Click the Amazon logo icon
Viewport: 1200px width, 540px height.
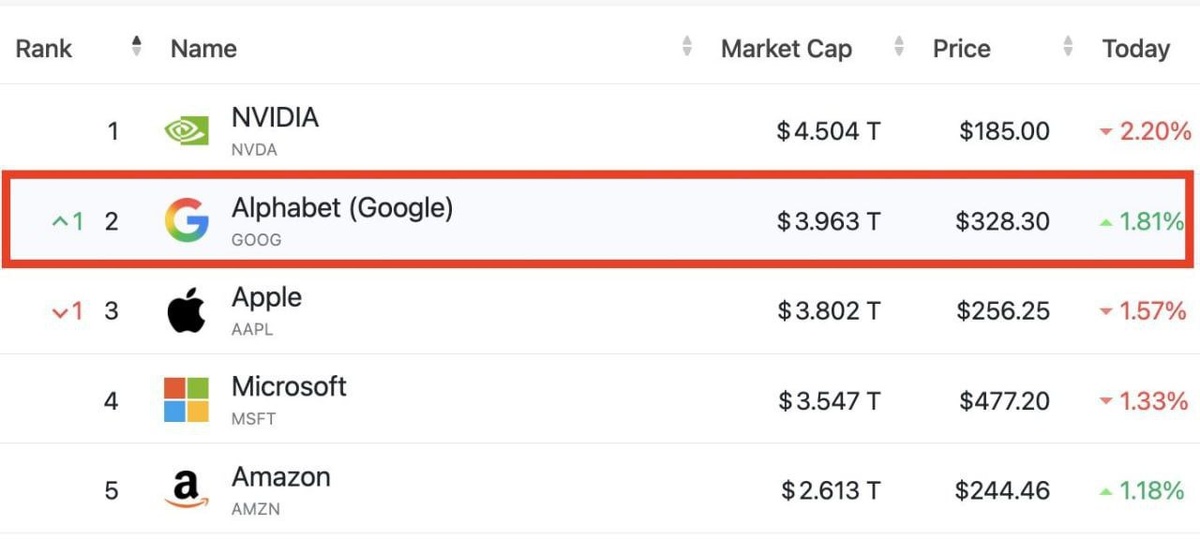[x=186, y=490]
